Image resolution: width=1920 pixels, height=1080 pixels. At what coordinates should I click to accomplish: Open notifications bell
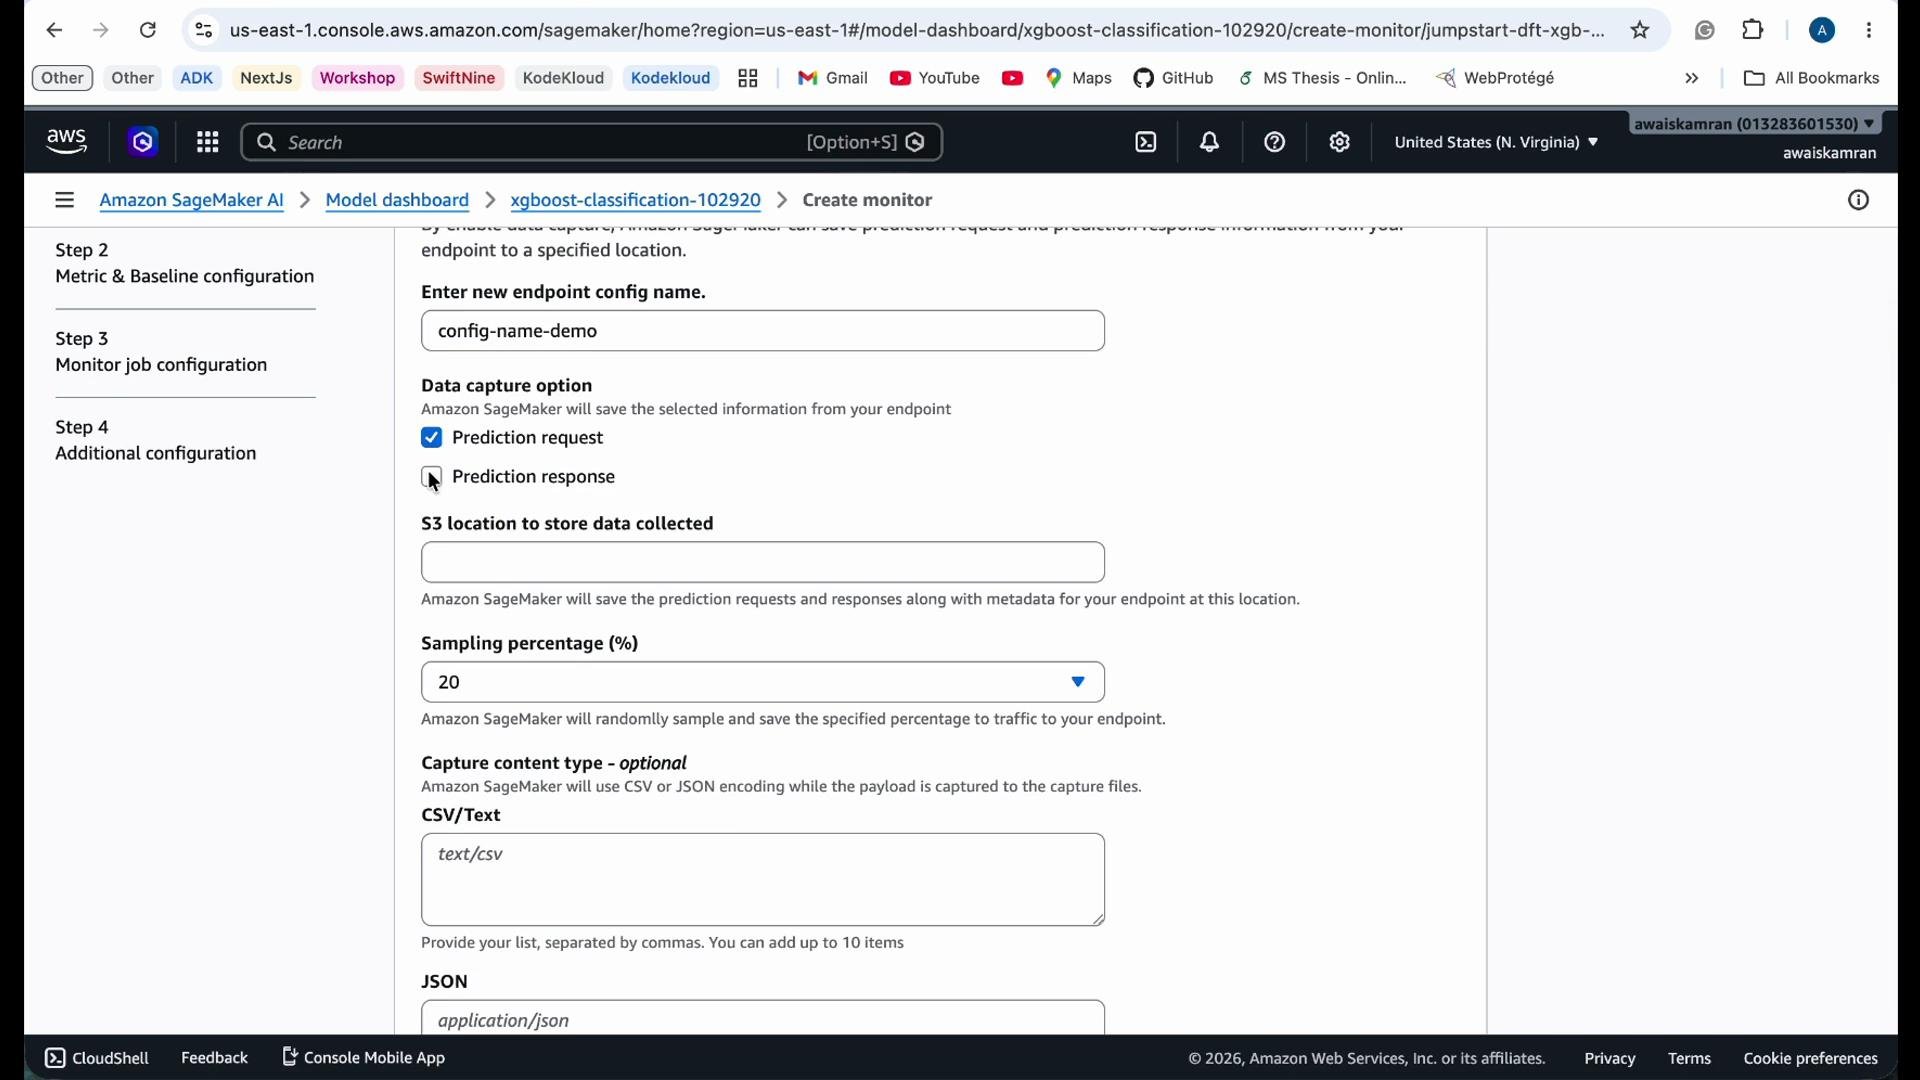(x=1211, y=143)
